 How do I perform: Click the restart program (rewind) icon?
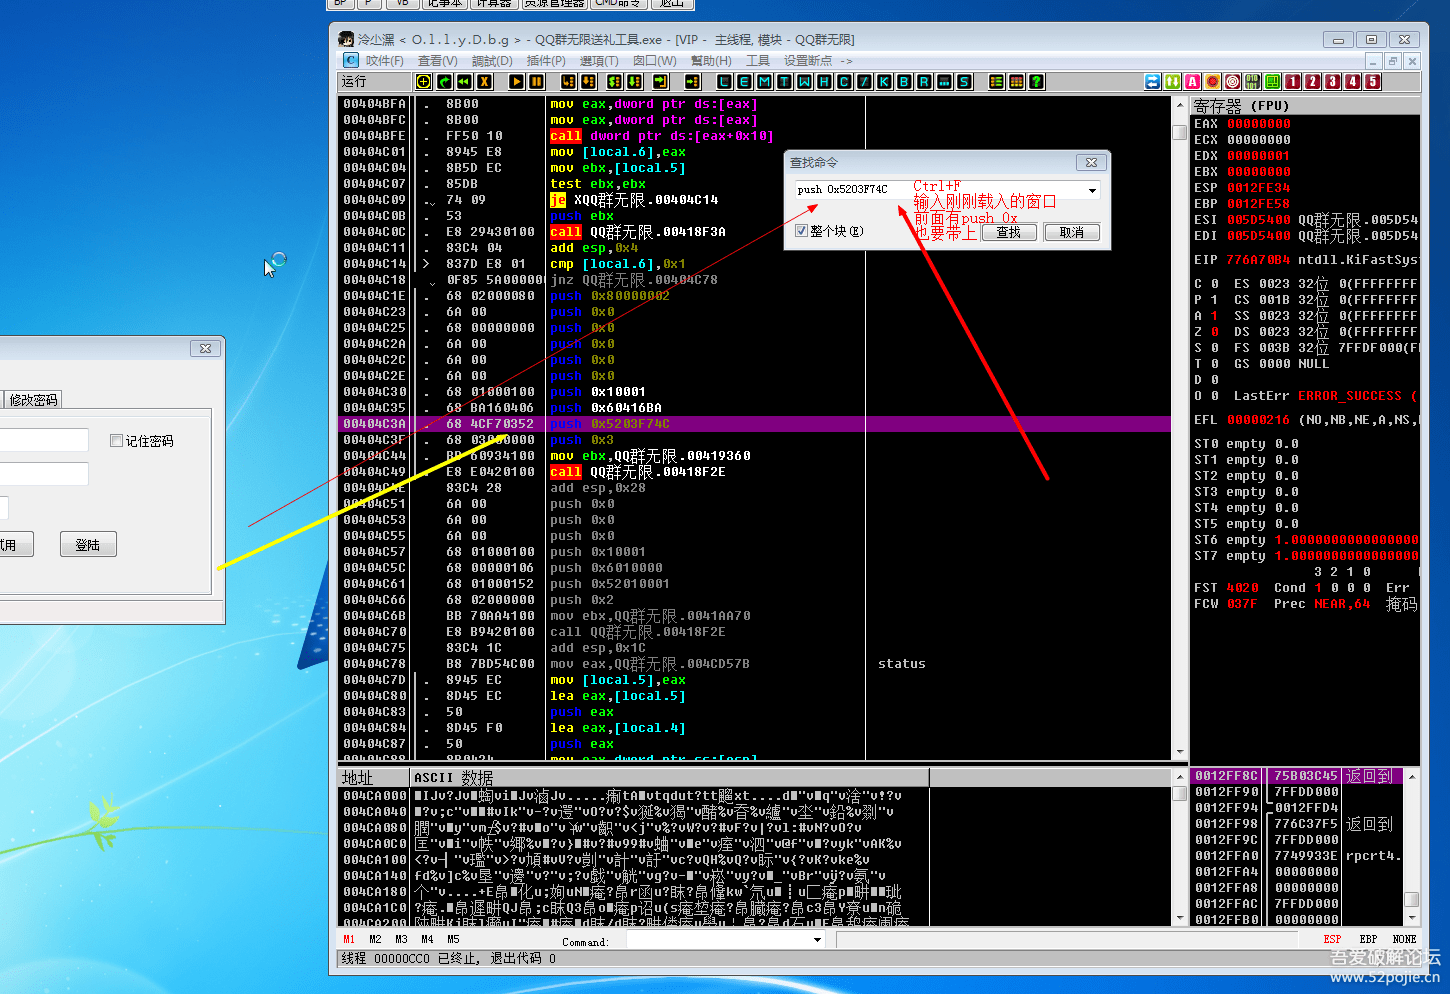click(x=464, y=82)
